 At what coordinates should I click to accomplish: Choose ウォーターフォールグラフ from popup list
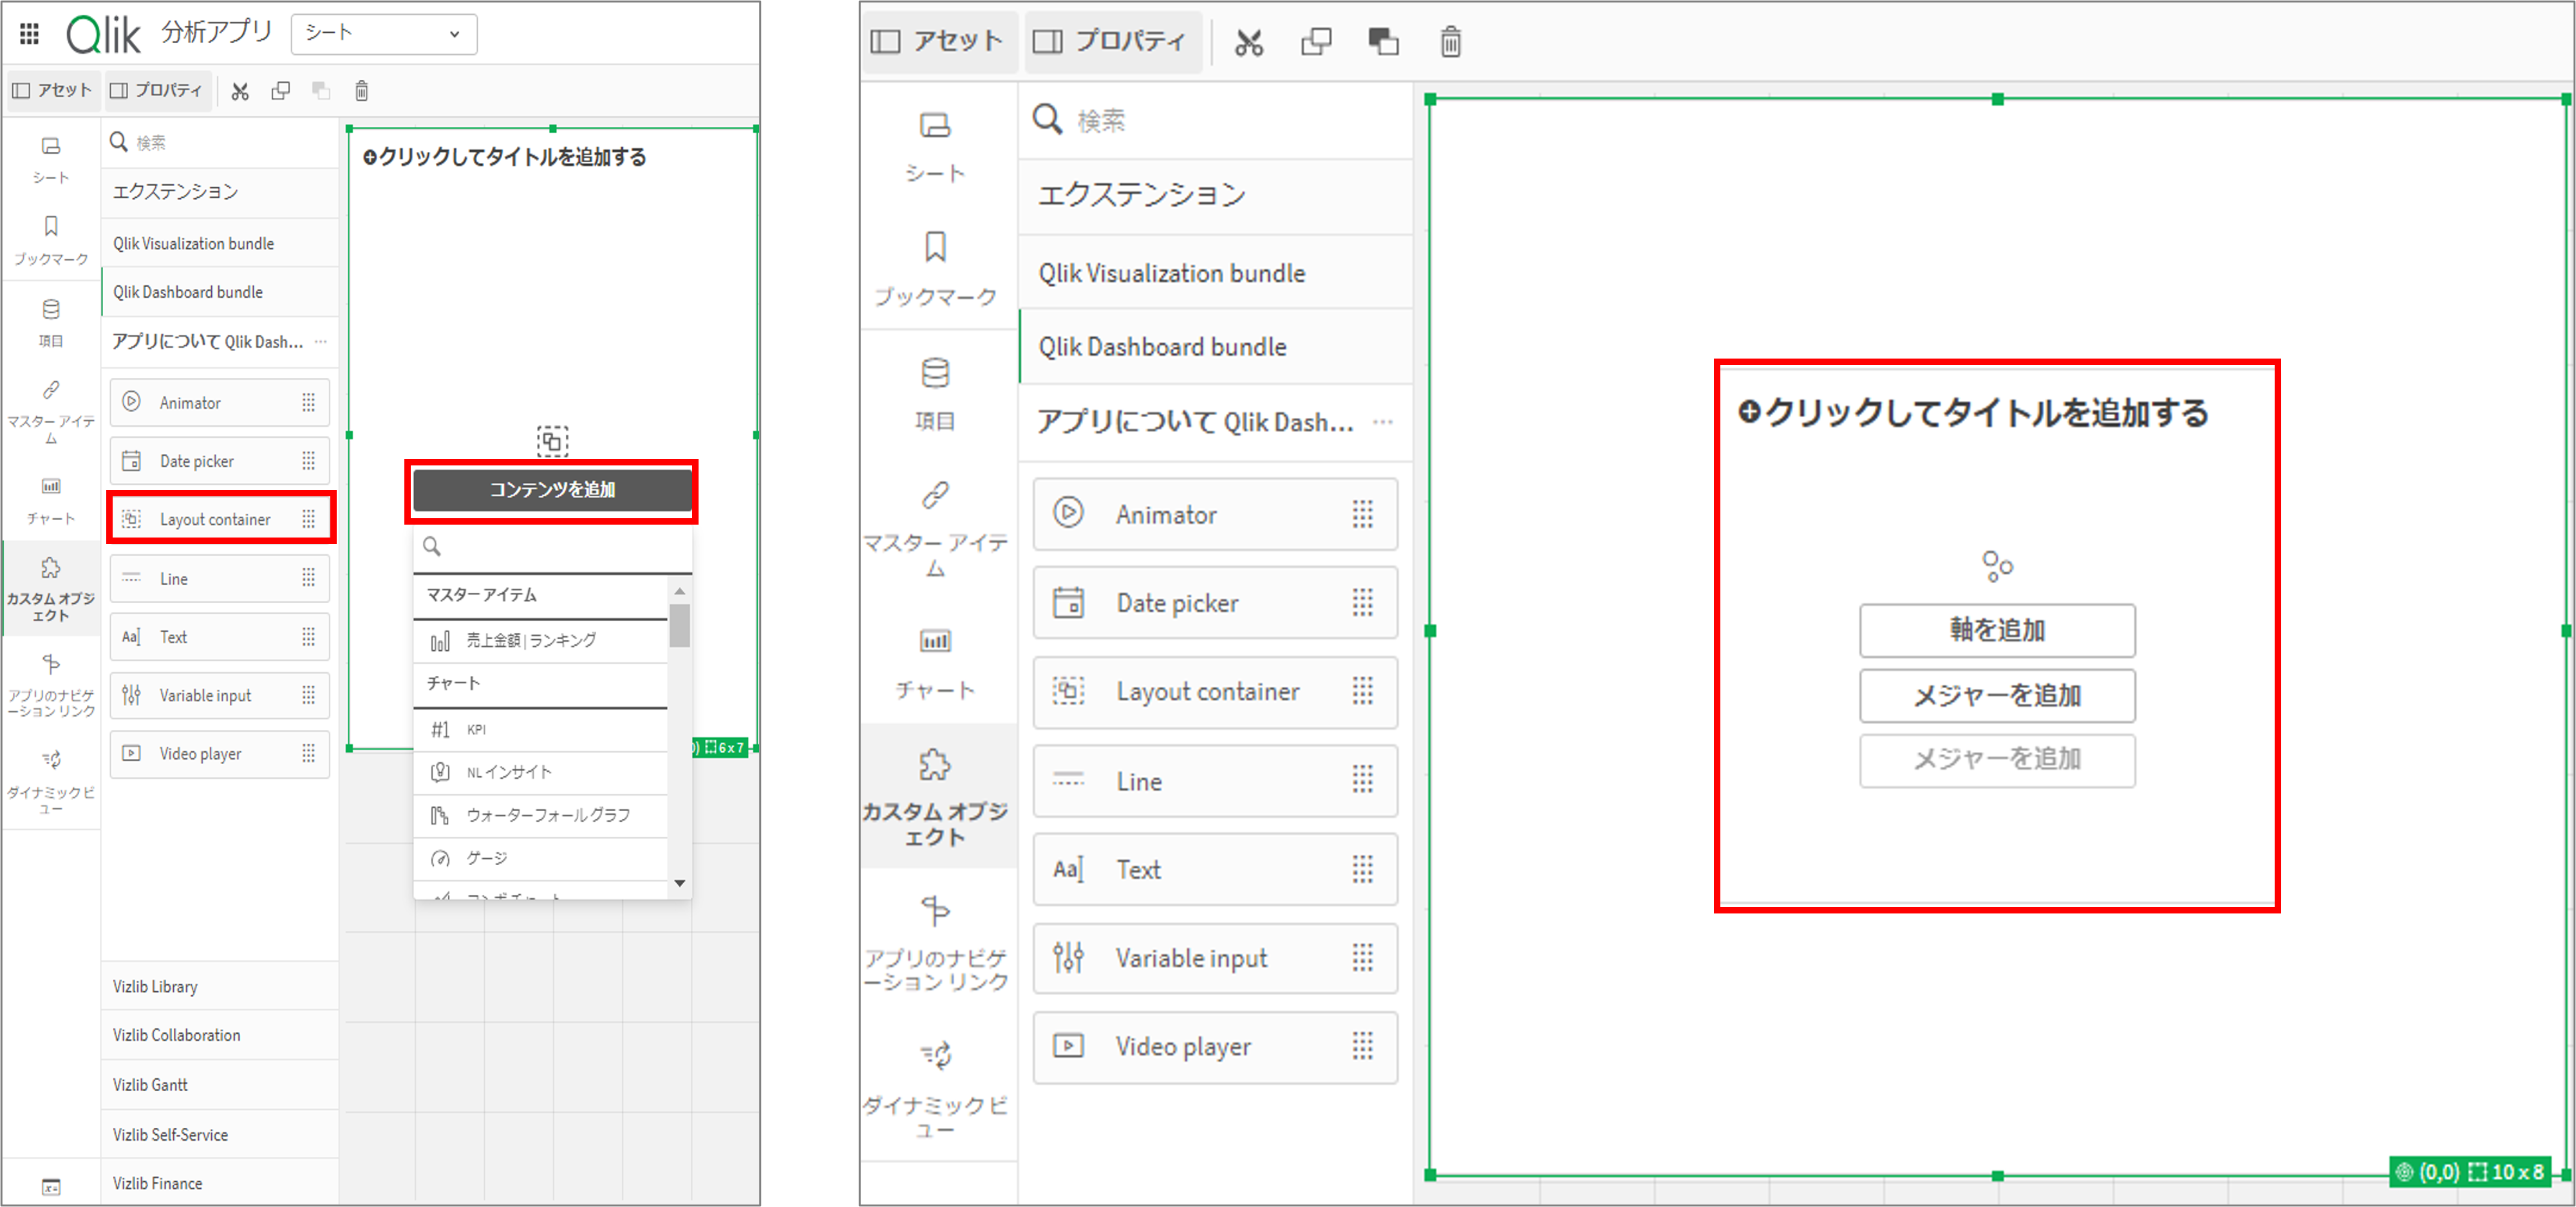click(x=540, y=815)
